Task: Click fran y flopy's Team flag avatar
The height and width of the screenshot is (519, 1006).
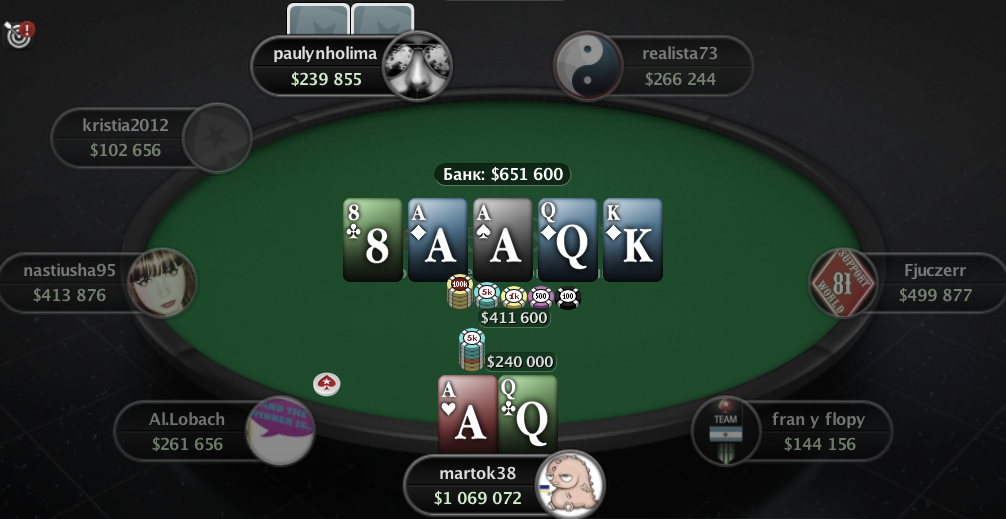Action: (x=726, y=430)
